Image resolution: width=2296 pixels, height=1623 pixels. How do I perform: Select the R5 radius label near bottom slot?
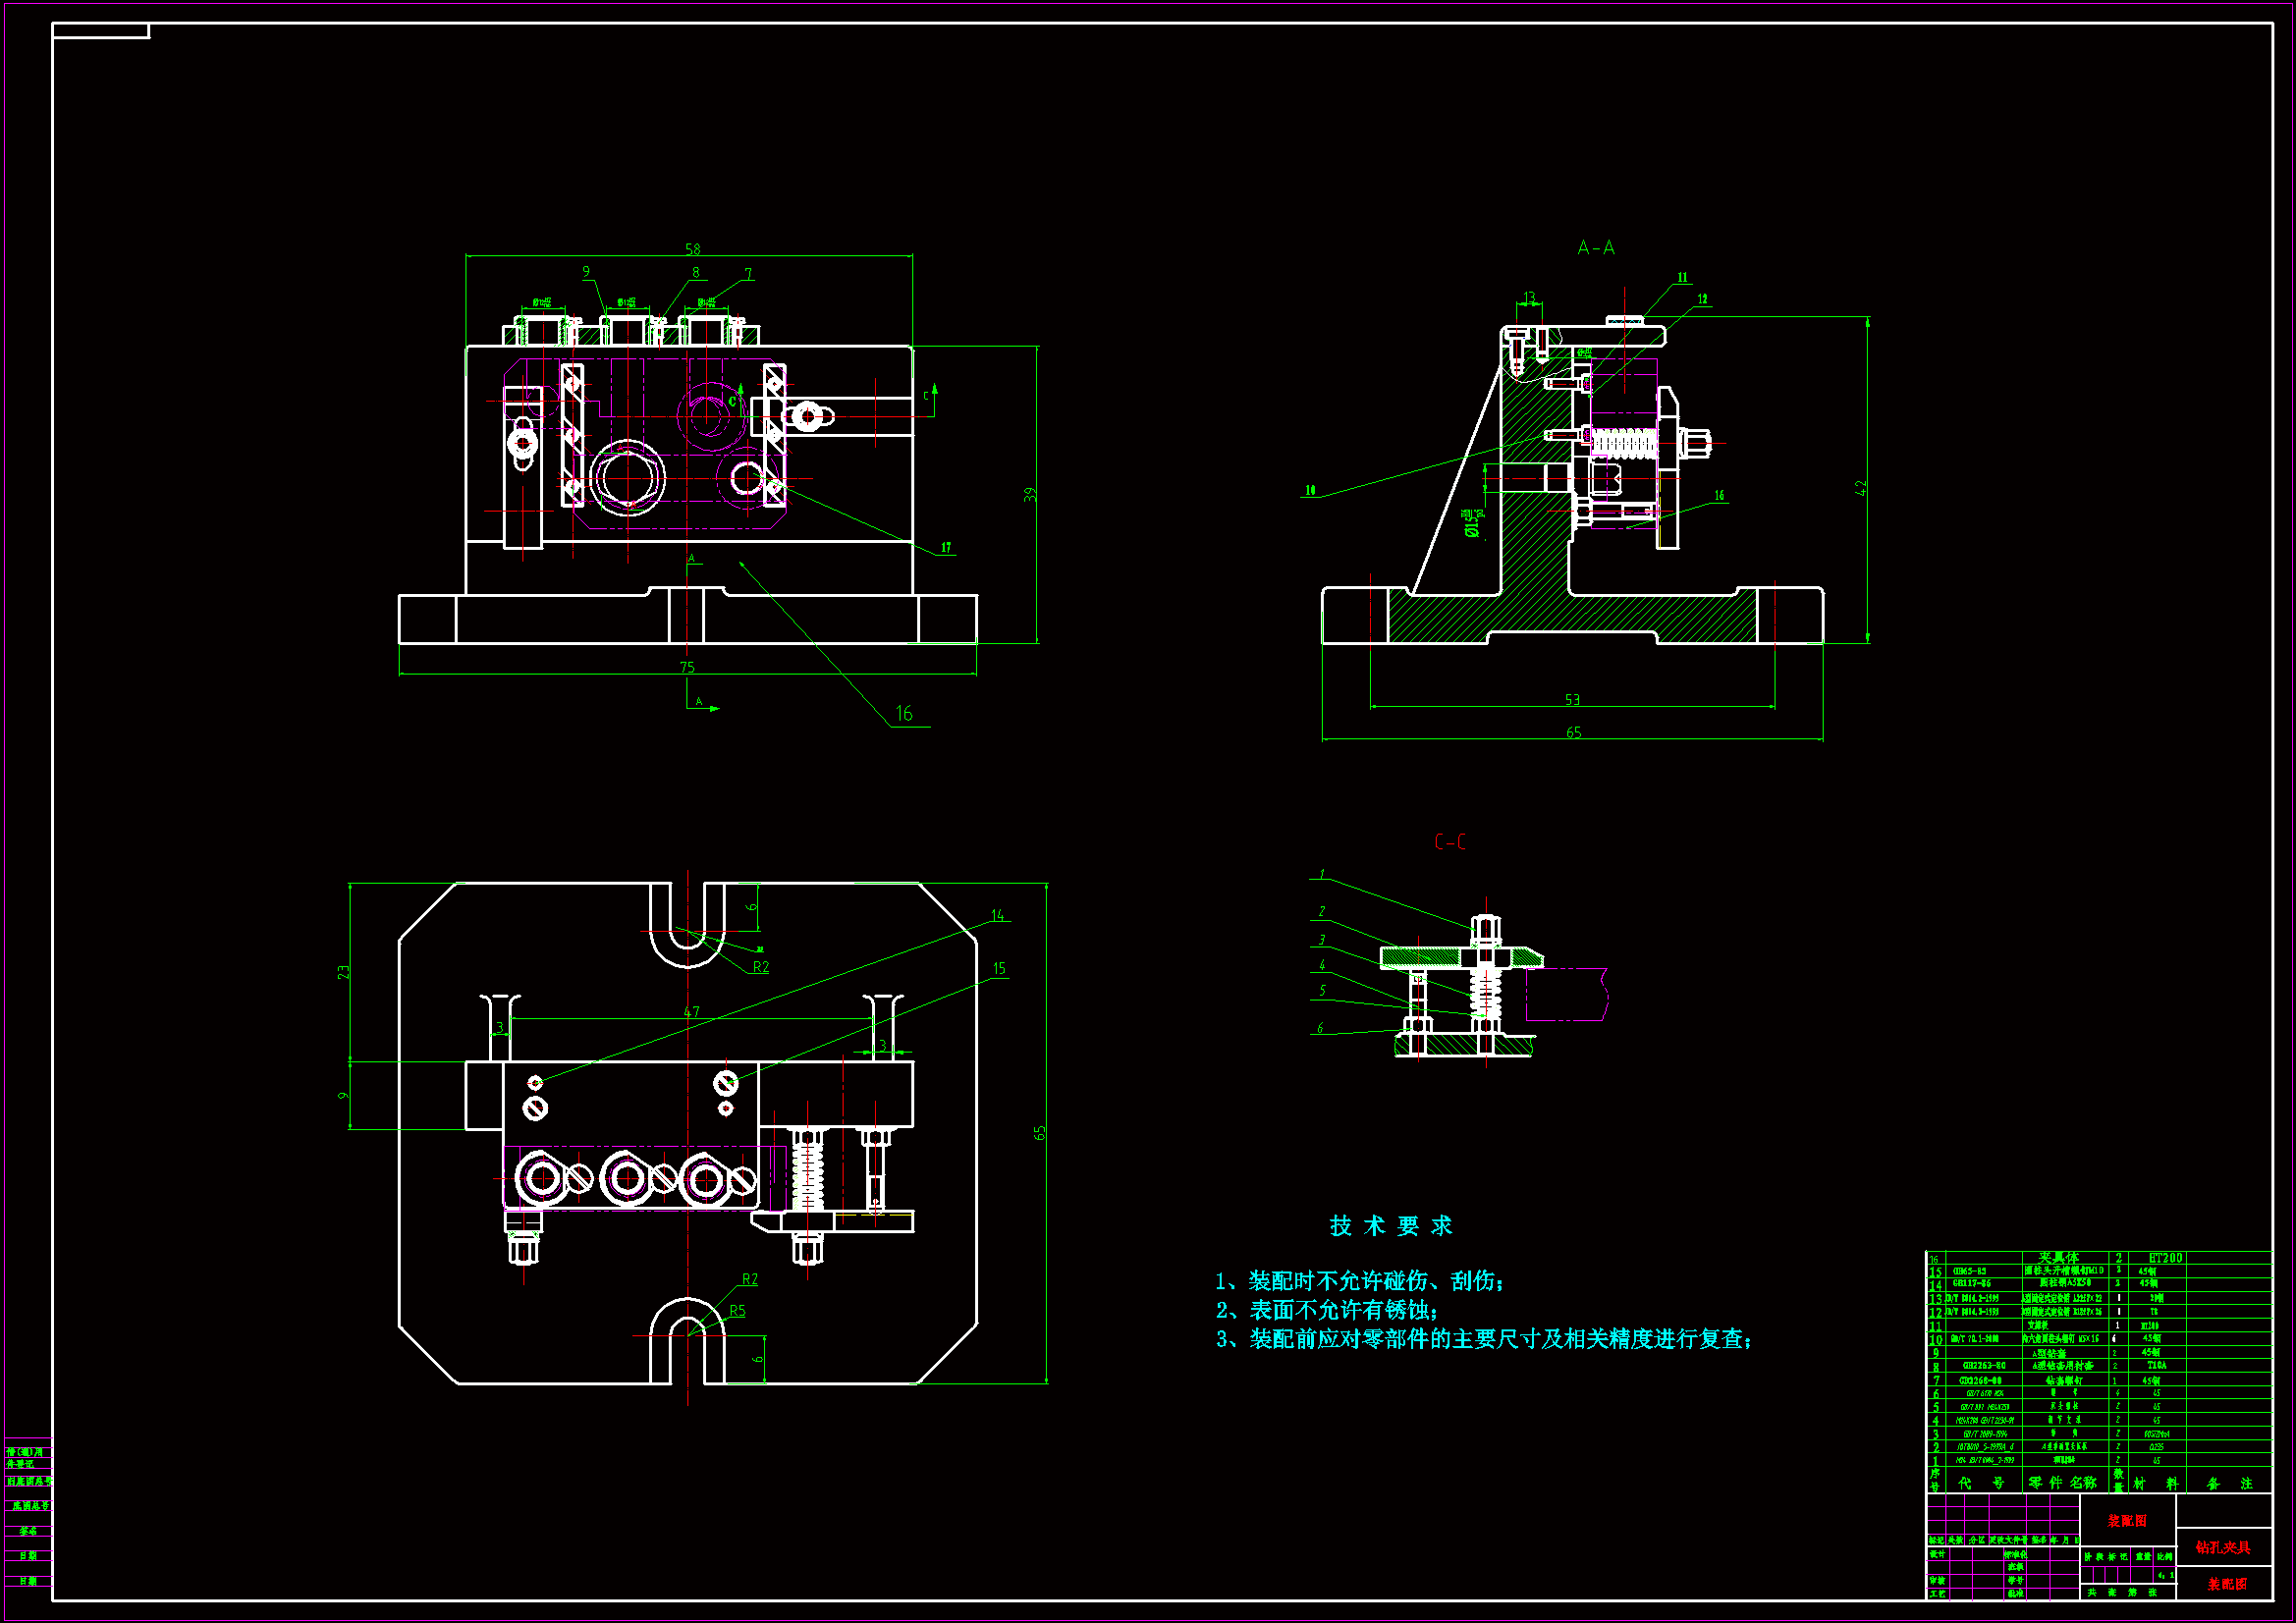click(x=737, y=1311)
